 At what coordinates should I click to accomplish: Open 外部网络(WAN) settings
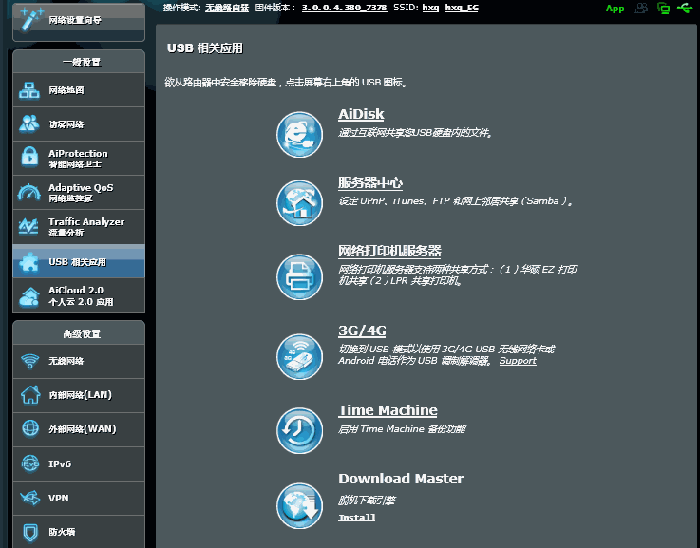click(x=79, y=429)
